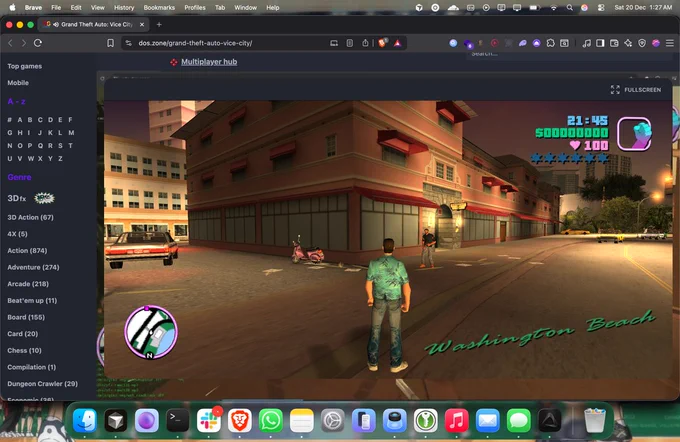Select letter A in the A-Z index
The height and width of the screenshot is (442, 680).
pyautogui.click(x=20, y=120)
